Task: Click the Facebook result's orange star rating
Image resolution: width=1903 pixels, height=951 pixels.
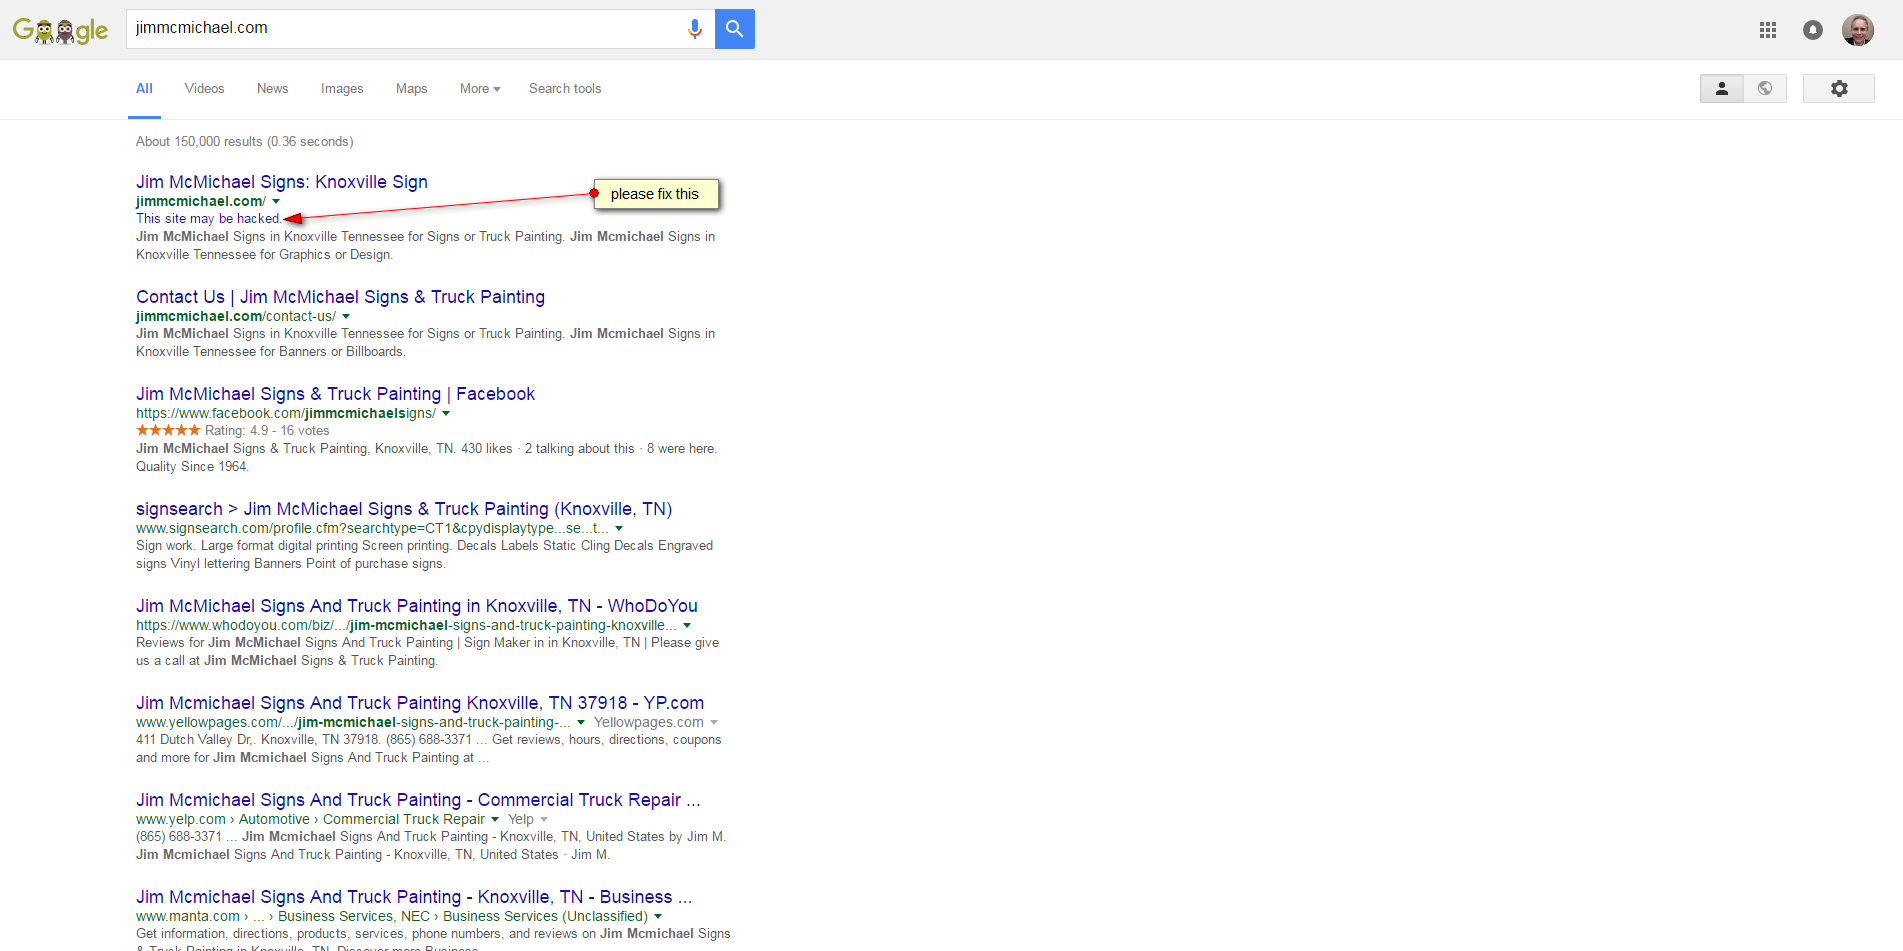Action: 168,431
